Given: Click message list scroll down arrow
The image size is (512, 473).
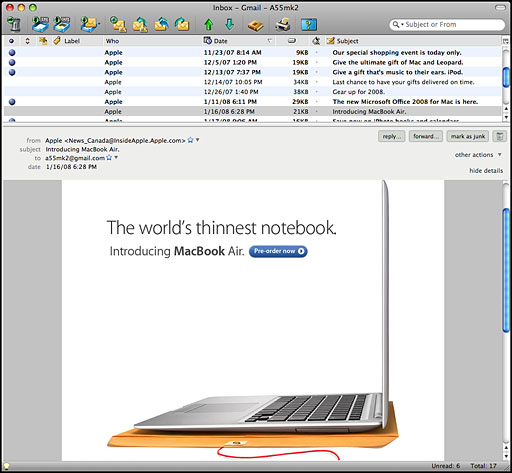Looking at the screenshot, I should click(x=506, y=117).
